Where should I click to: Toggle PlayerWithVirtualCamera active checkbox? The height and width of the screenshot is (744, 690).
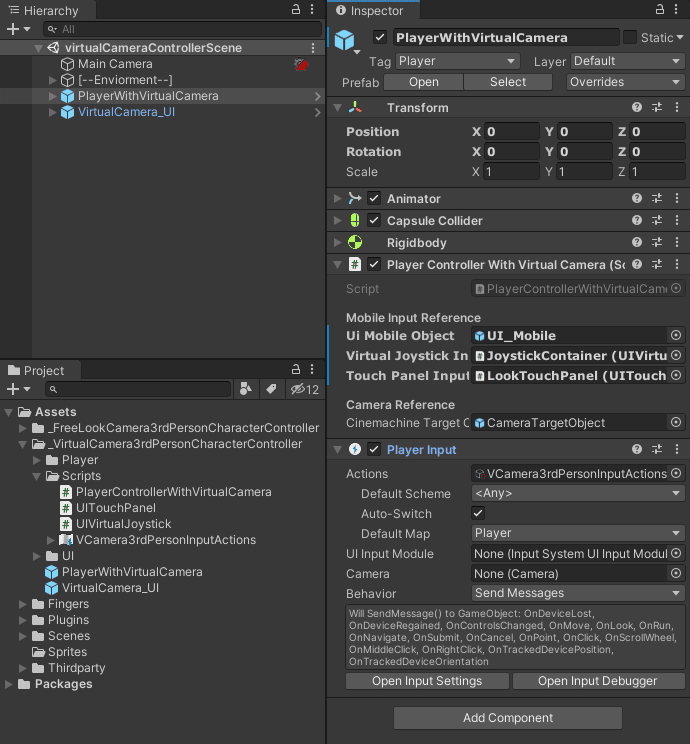(380, 37)
